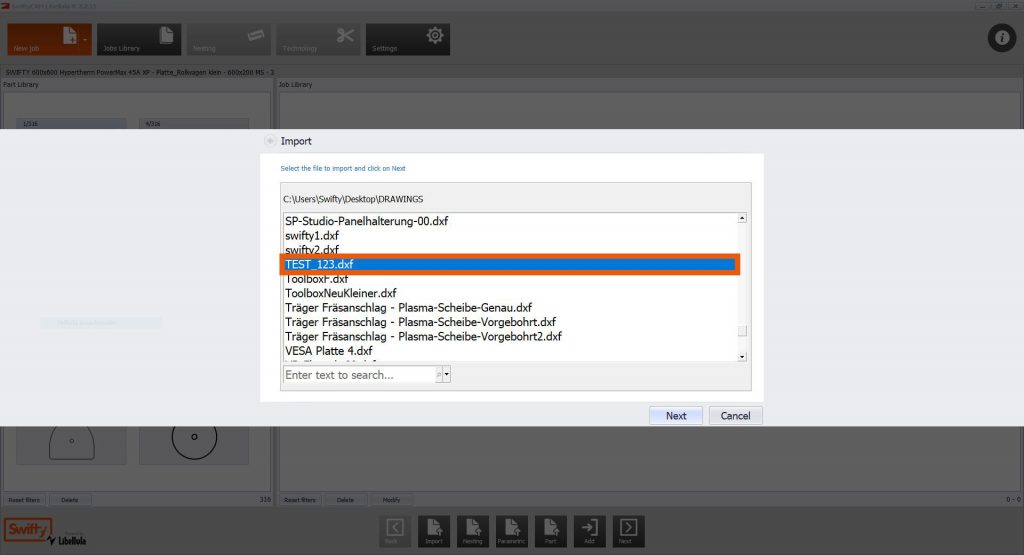Click the Next button in Import dialog
Screen dimensions: 1024x555
coord(676,416)
